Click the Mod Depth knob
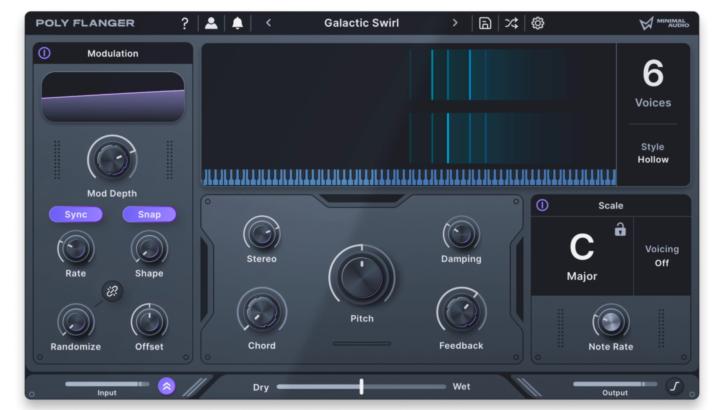 (x=112, y=159)
